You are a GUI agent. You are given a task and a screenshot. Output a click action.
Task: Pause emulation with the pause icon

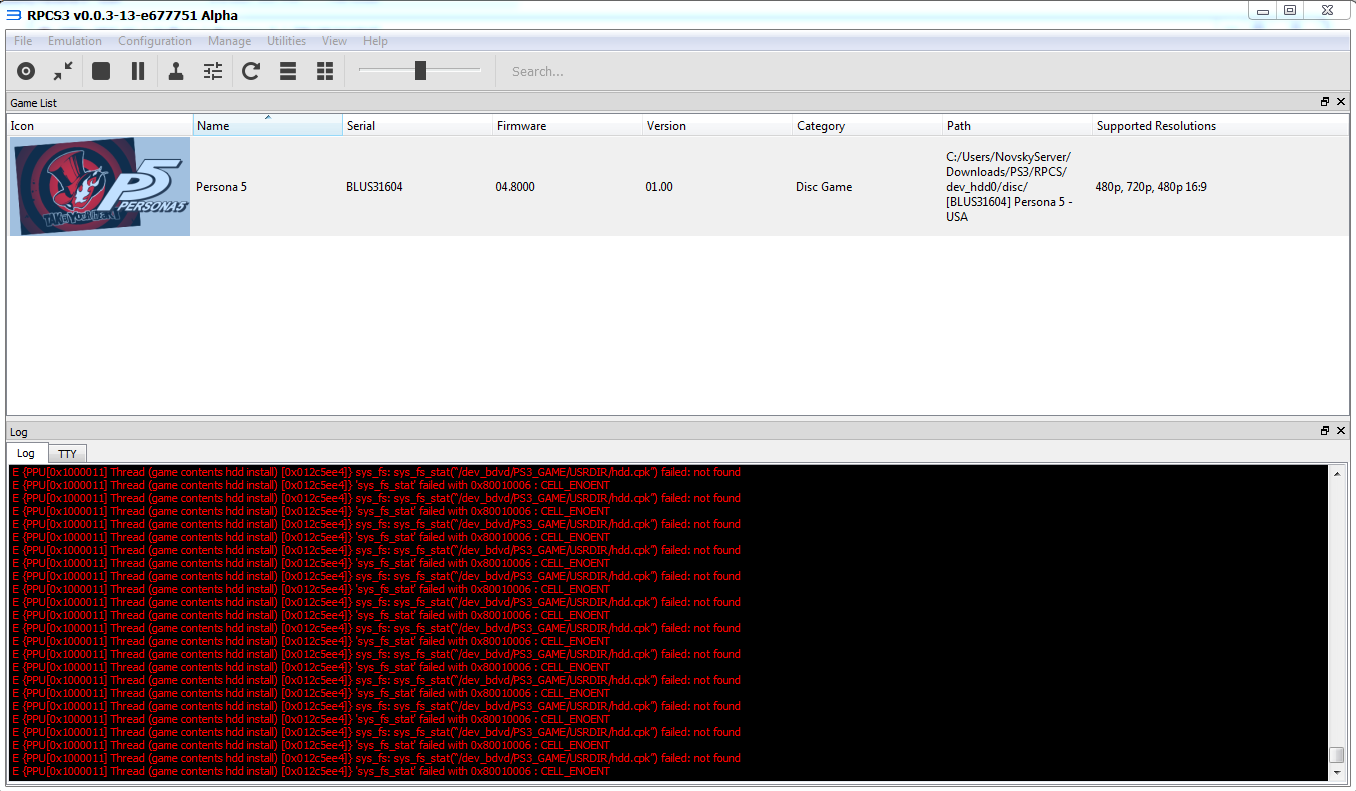click(x=138, y=71)
